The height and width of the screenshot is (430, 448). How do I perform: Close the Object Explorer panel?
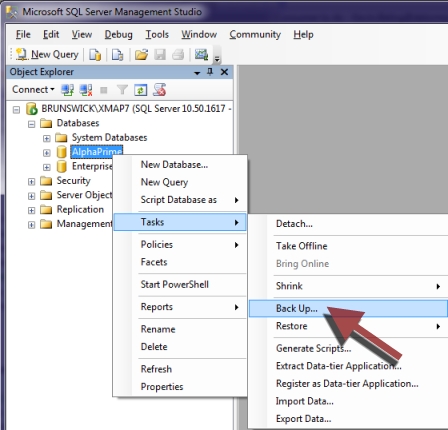[225, 72]
